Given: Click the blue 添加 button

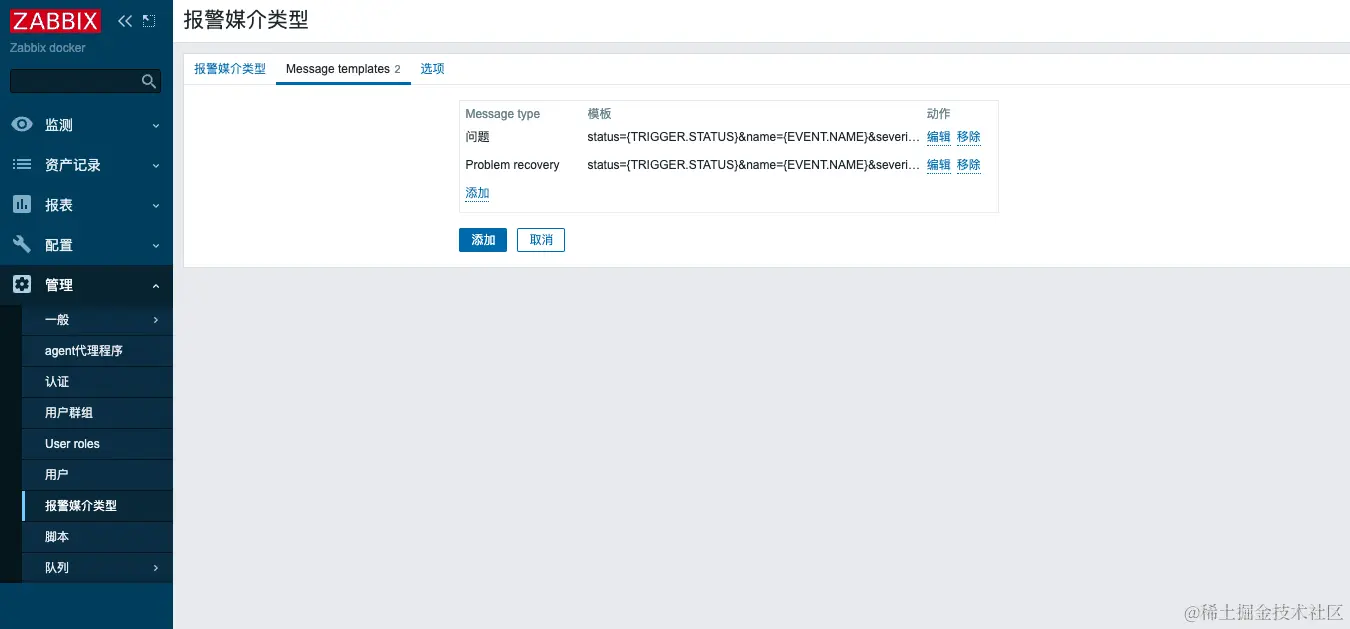Looking at the screenshot, I should coord(483,240).
